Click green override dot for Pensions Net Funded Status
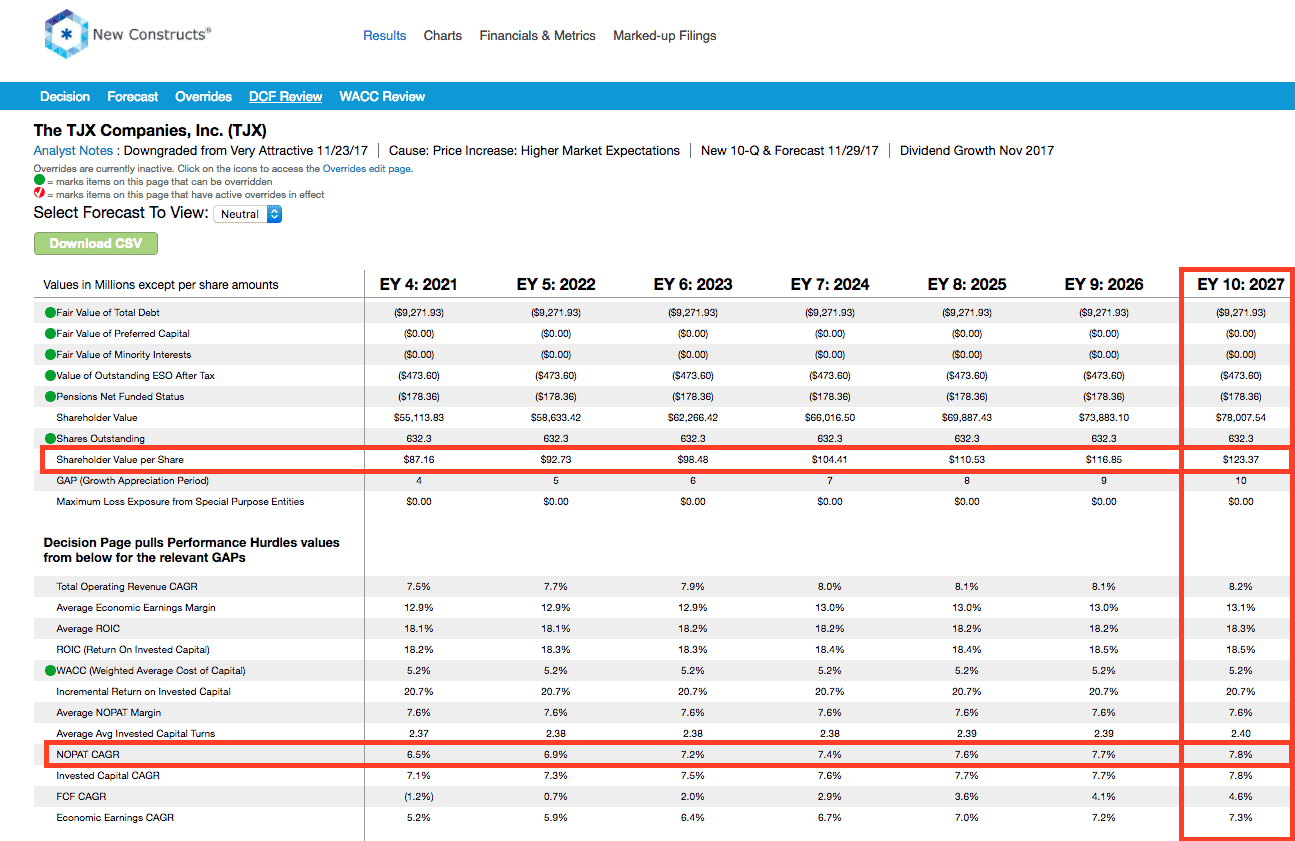The height and width of the screenshot is (841, 1295). [x=50, y=397]
